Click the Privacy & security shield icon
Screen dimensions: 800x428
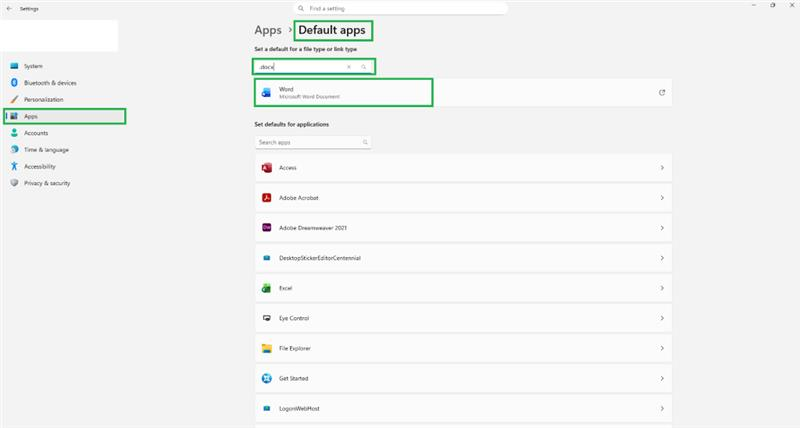pyautogui.click(x=14, y=183)
